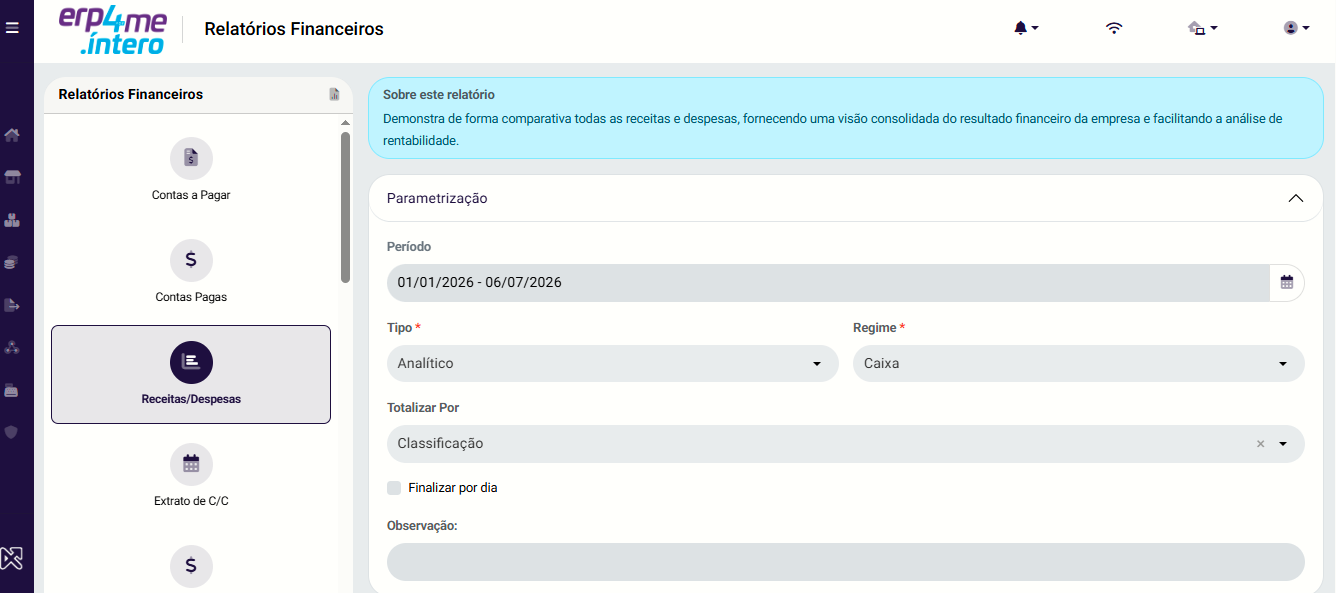Screen dimensions: 1336x593
Task: Open the stacked boxes icon in the sidebar
Action: [x=12, y=220]
